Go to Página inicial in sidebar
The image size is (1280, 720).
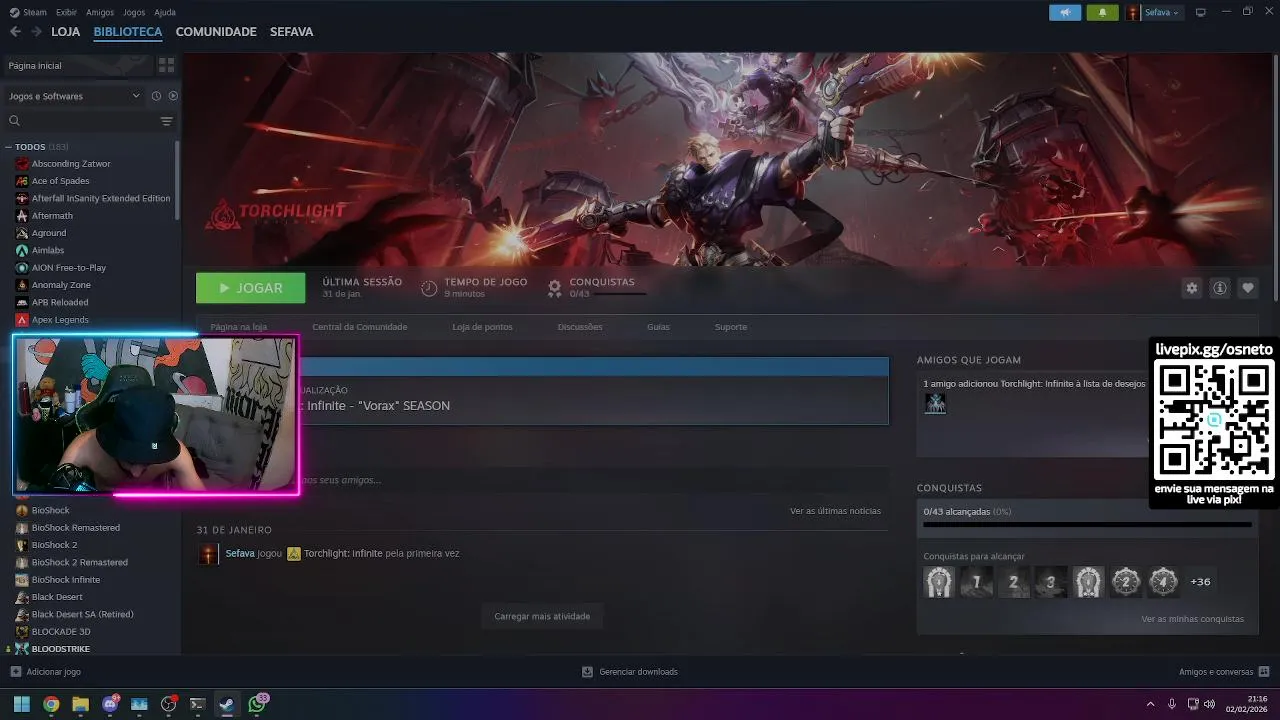[x=78, y=65]
